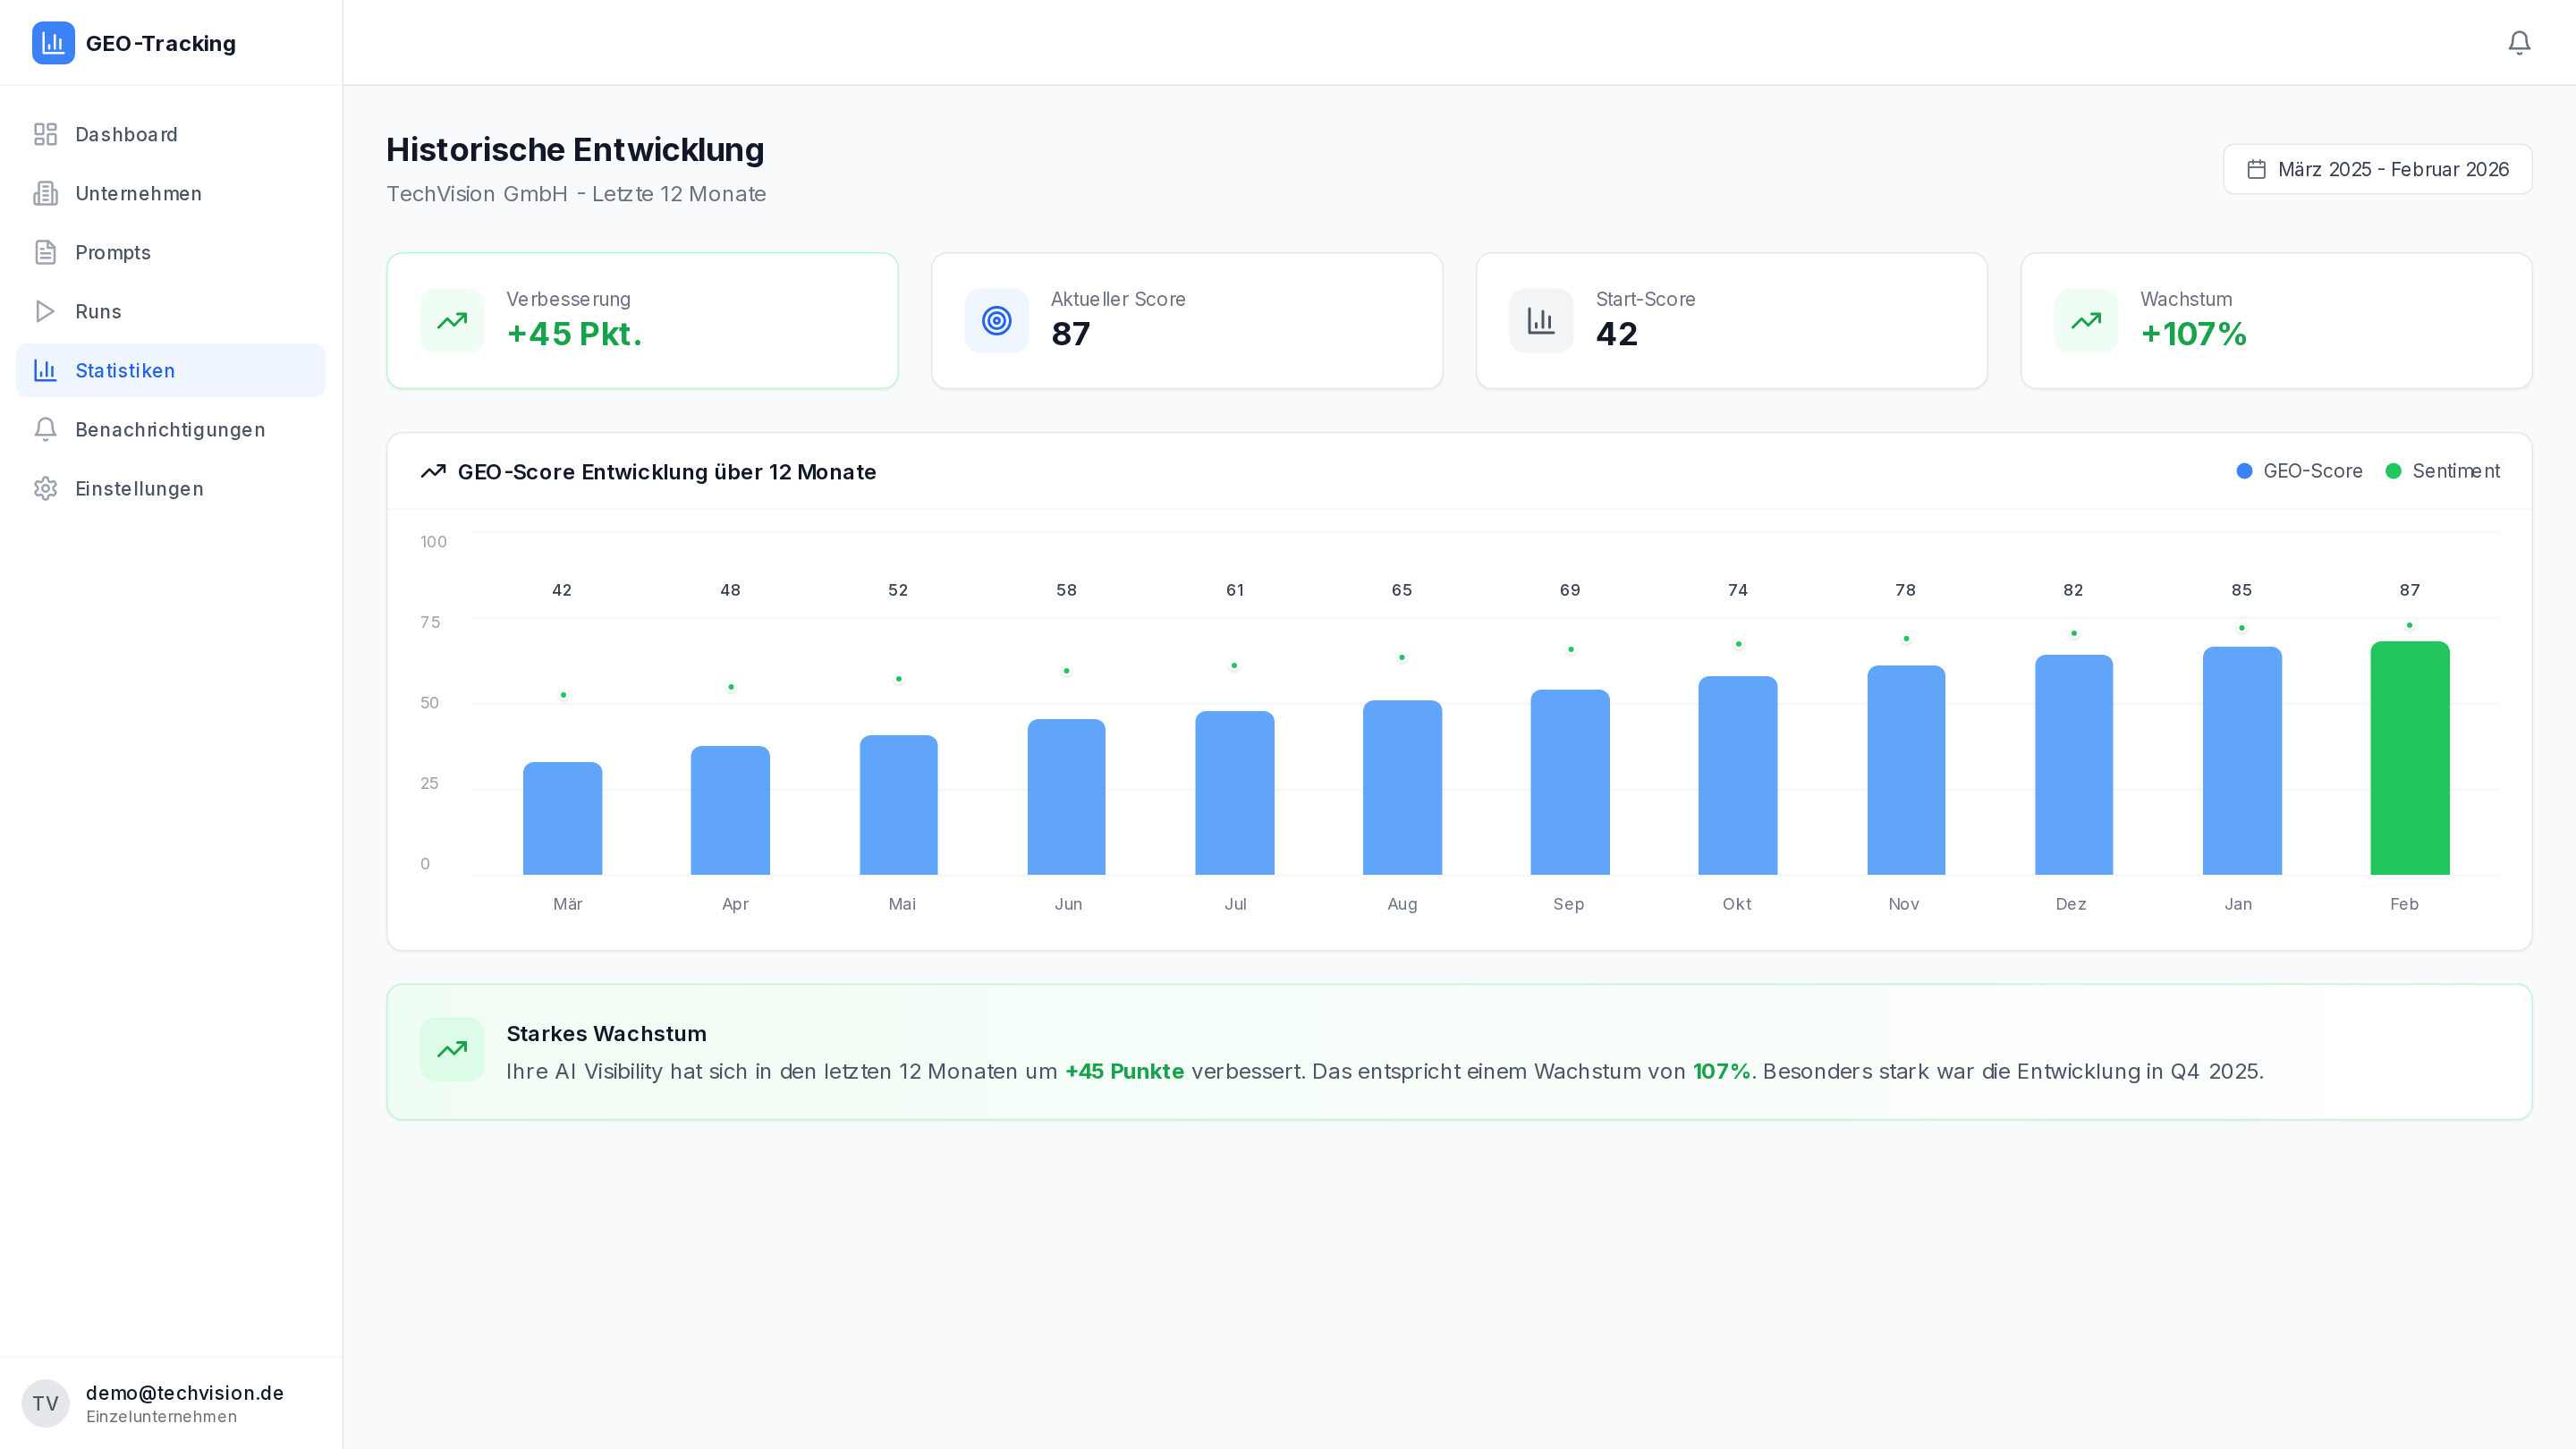Click the Okt bar showing 74
Image resolution: width=2576 pixels, height=1449 pixels.
click(1737, 777)
